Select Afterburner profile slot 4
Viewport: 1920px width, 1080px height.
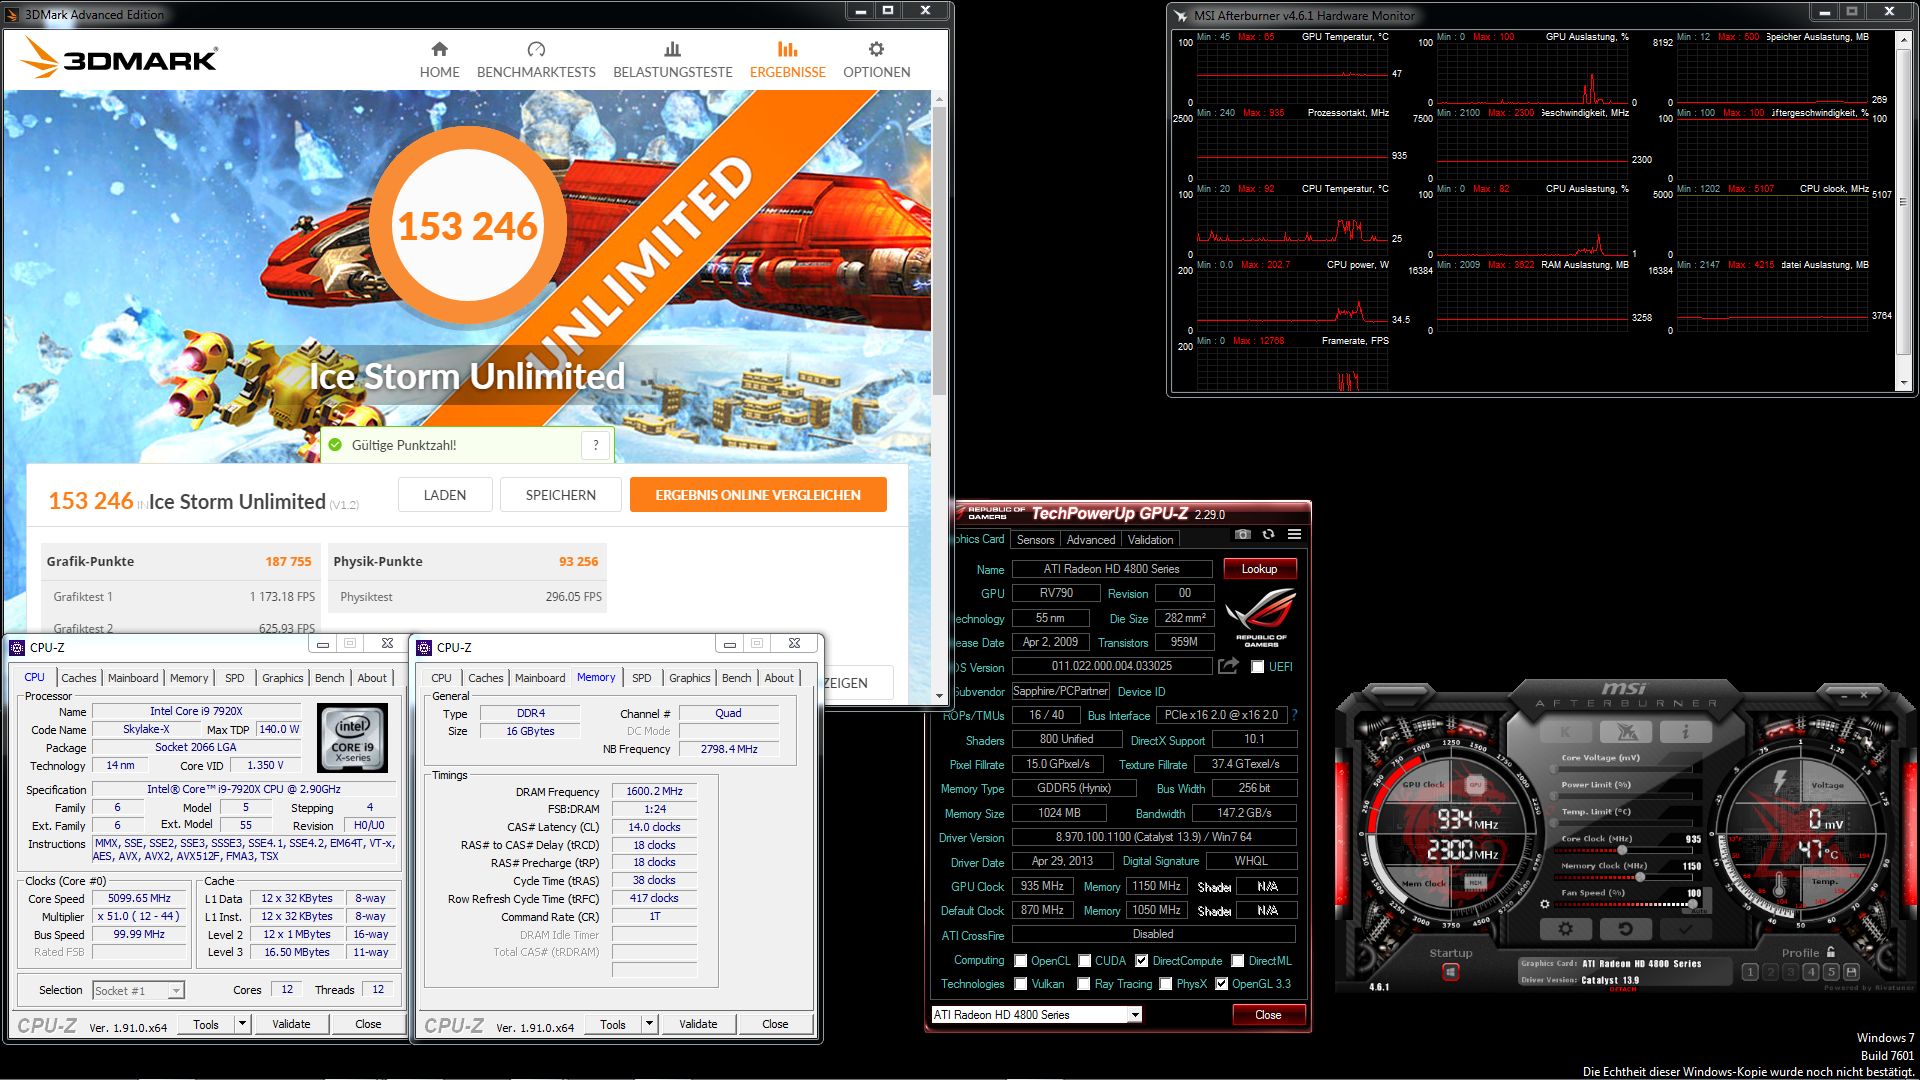[x=1810, y=972]
